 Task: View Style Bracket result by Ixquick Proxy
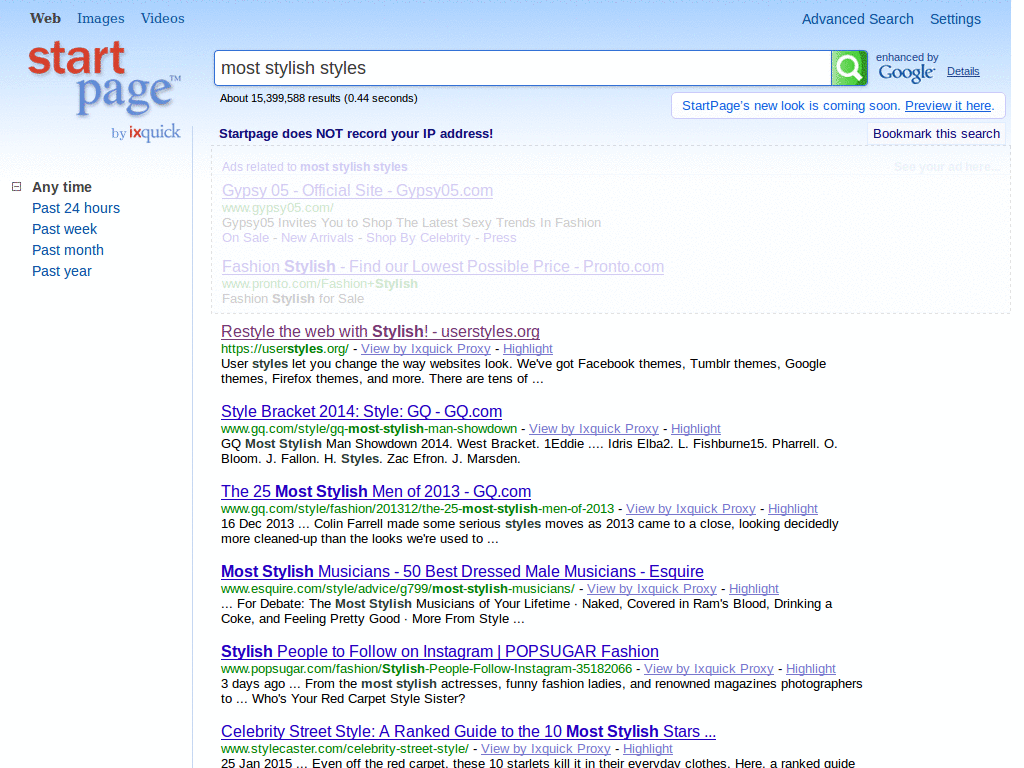[594, 428]
